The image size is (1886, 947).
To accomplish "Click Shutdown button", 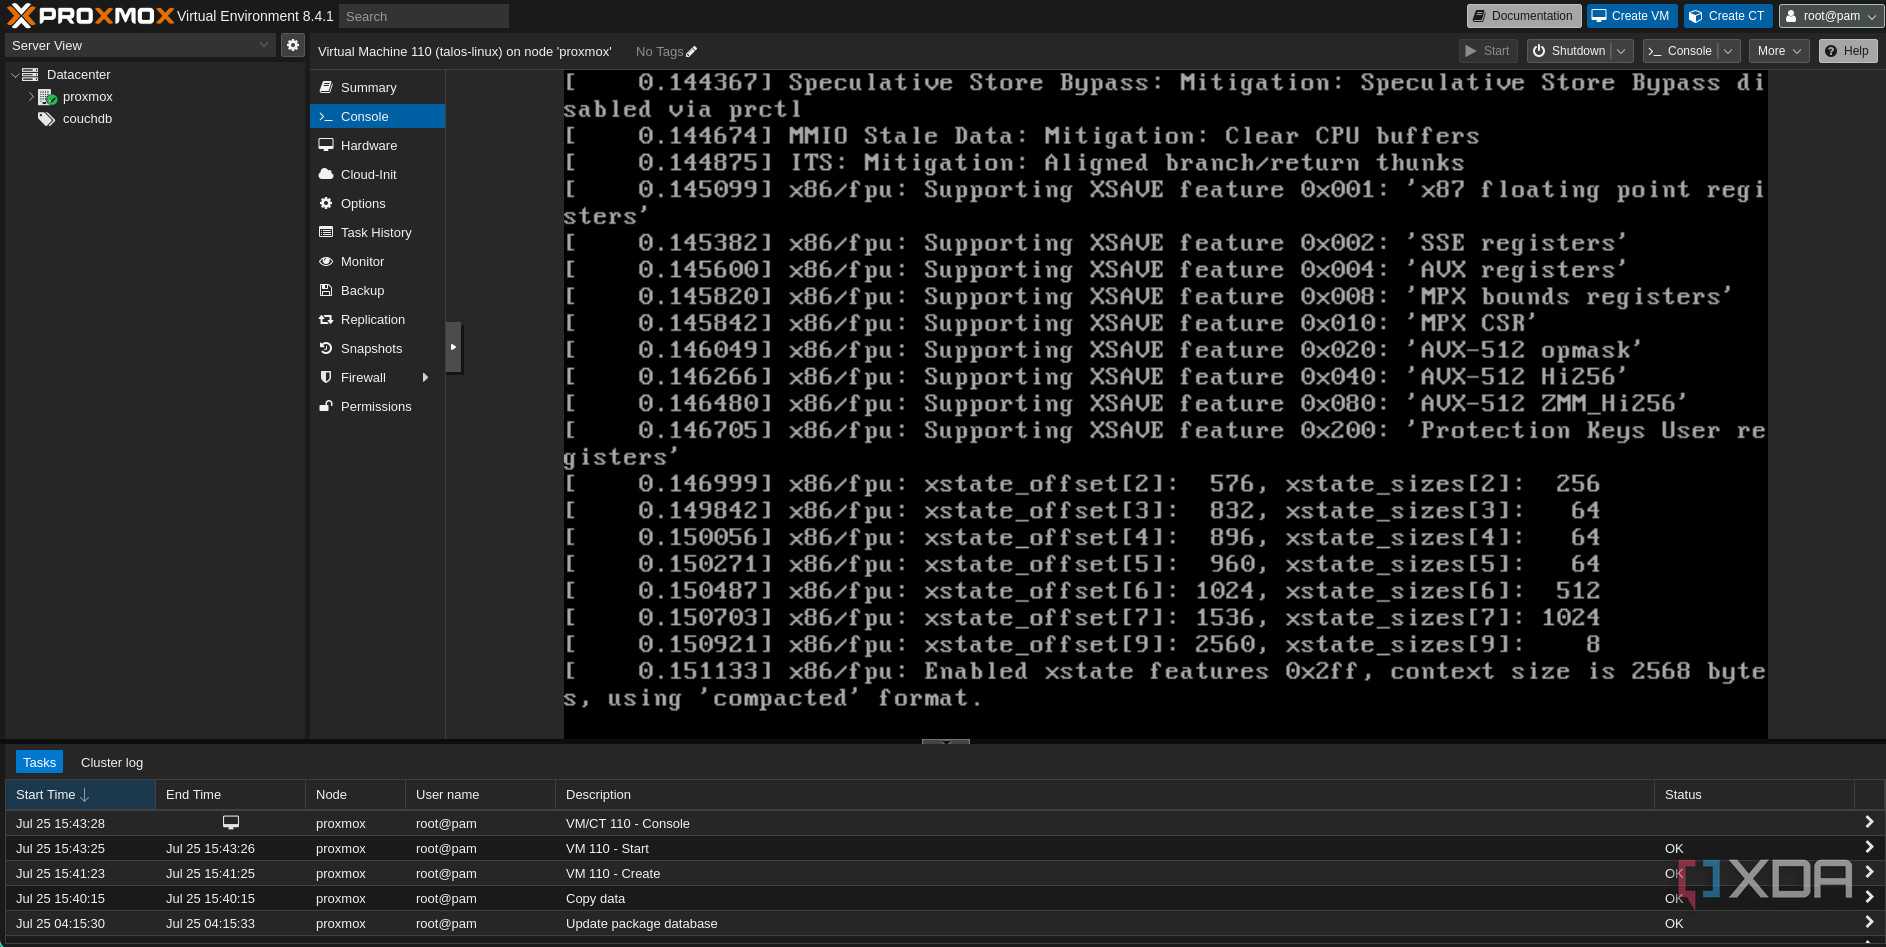I will pos(1569,51).
